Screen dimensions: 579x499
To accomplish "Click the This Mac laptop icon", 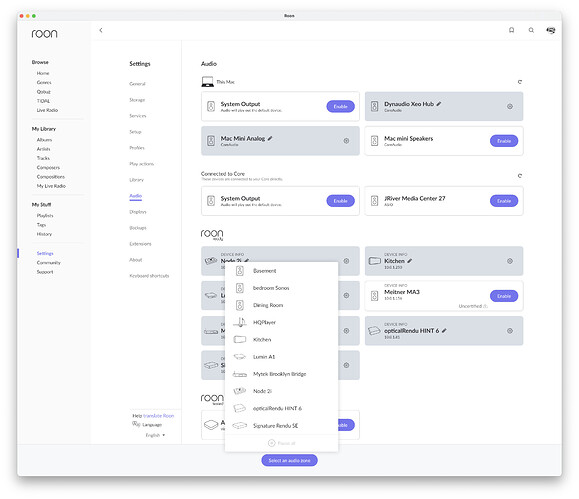I will tap(208, 82).
